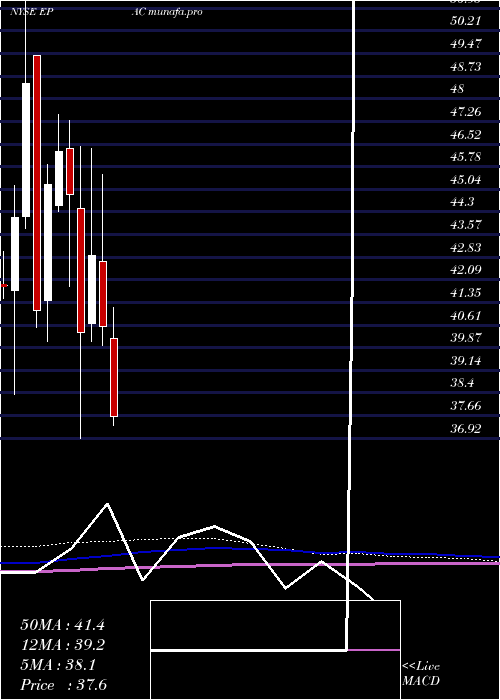Click the tall white candle reaching 48

point(26,150)
